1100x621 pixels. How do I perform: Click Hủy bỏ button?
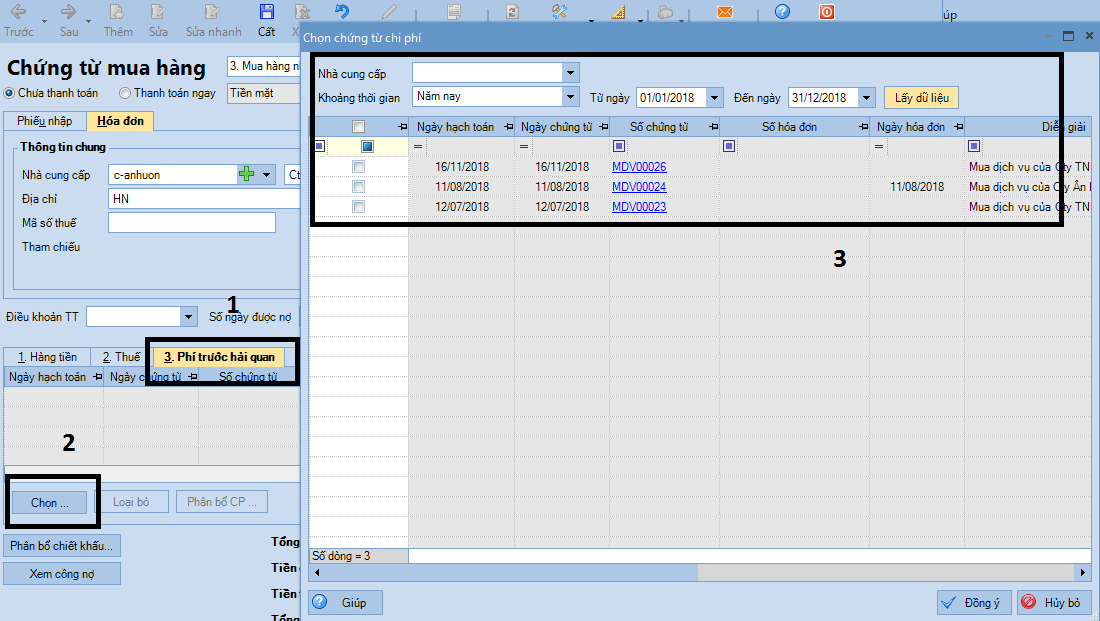pyautogui.click(x=1054, y=603)
